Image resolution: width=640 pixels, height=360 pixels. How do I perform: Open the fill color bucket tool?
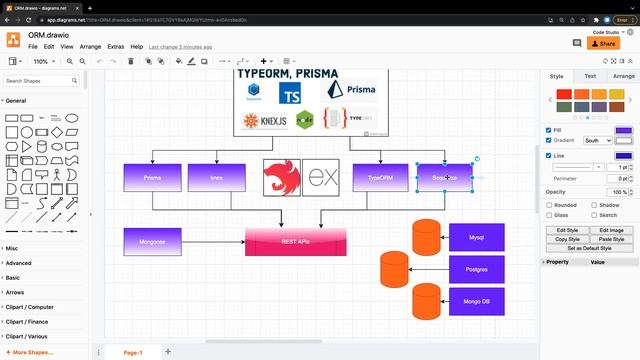point(179,61)
